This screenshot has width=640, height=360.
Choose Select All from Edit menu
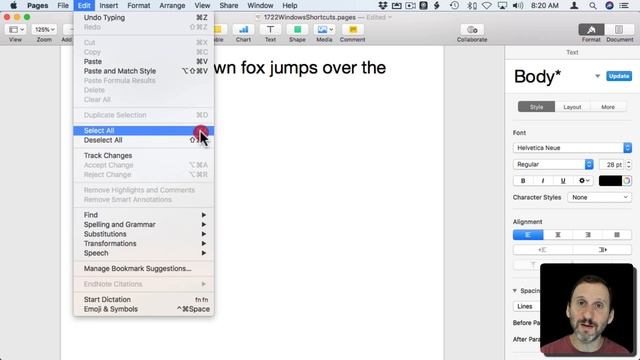pos(144,131)
